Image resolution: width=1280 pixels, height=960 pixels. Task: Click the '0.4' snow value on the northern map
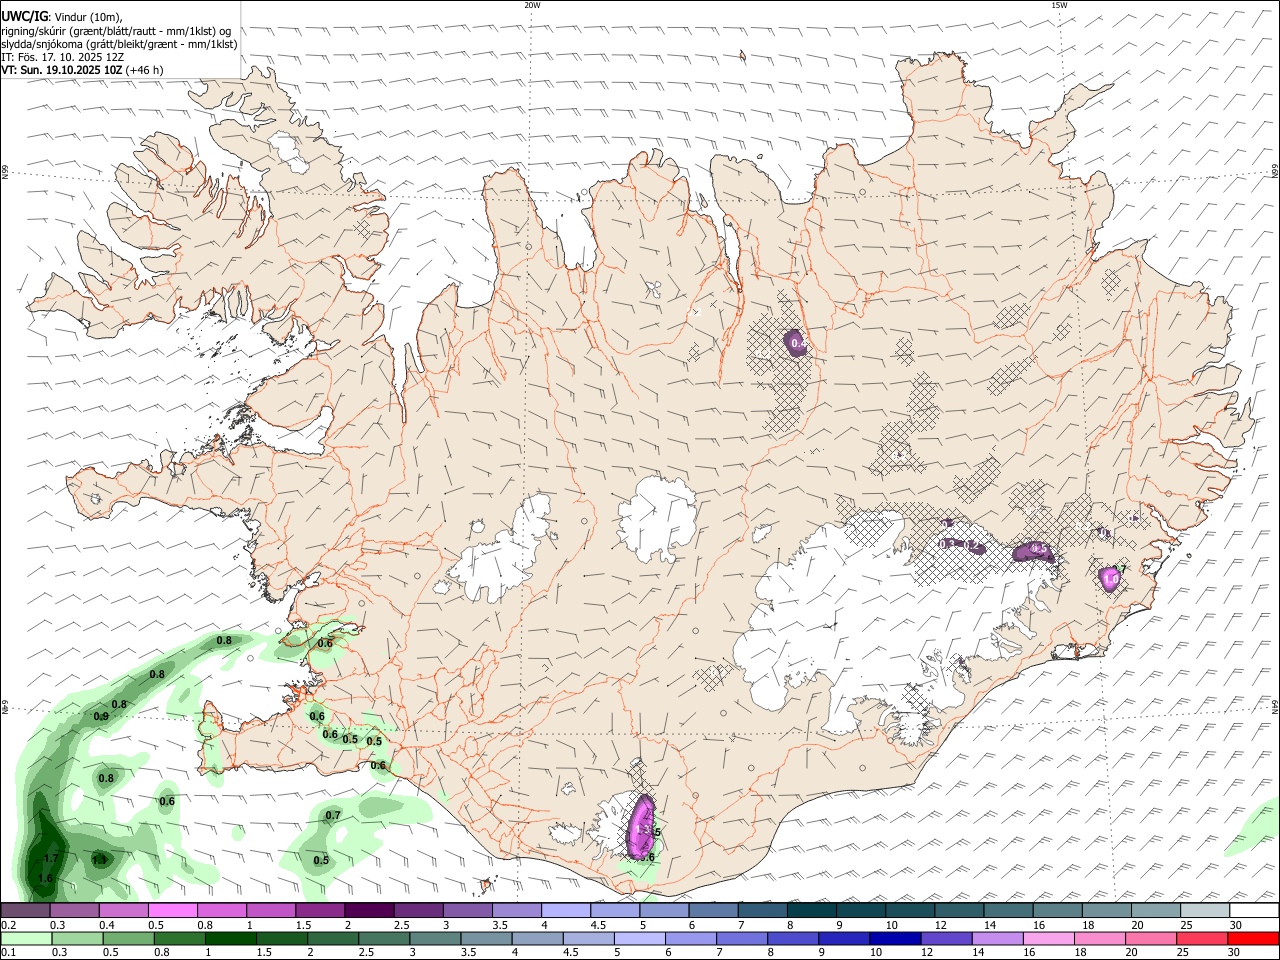(798, 344)
